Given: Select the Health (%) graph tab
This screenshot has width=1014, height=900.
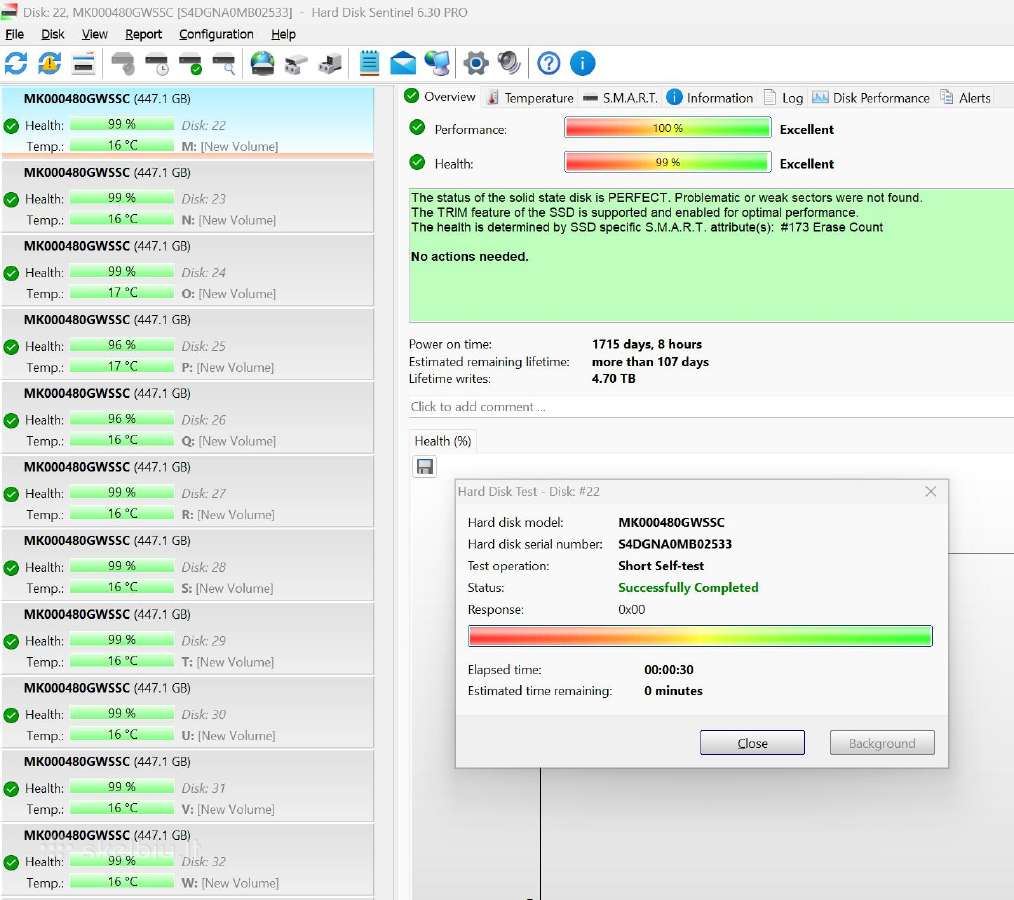Looking at the screenshot, I should (x=443, y=441).
